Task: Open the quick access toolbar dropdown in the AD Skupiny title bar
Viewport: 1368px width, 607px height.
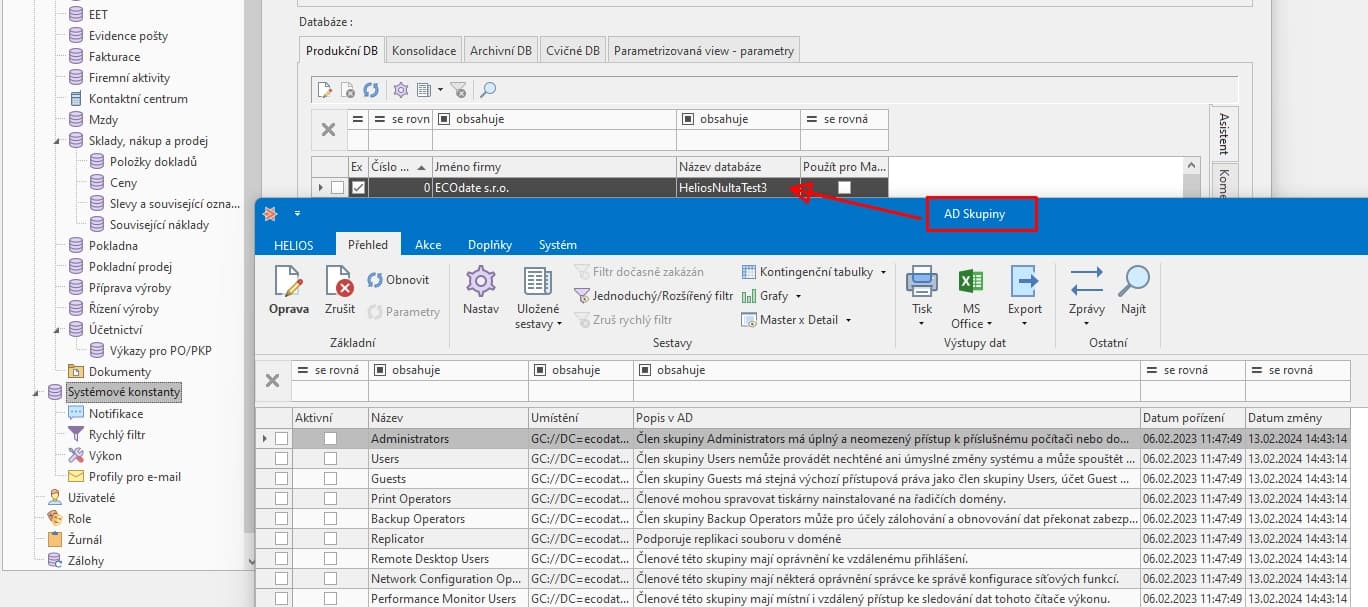Action: pos(297,214)
